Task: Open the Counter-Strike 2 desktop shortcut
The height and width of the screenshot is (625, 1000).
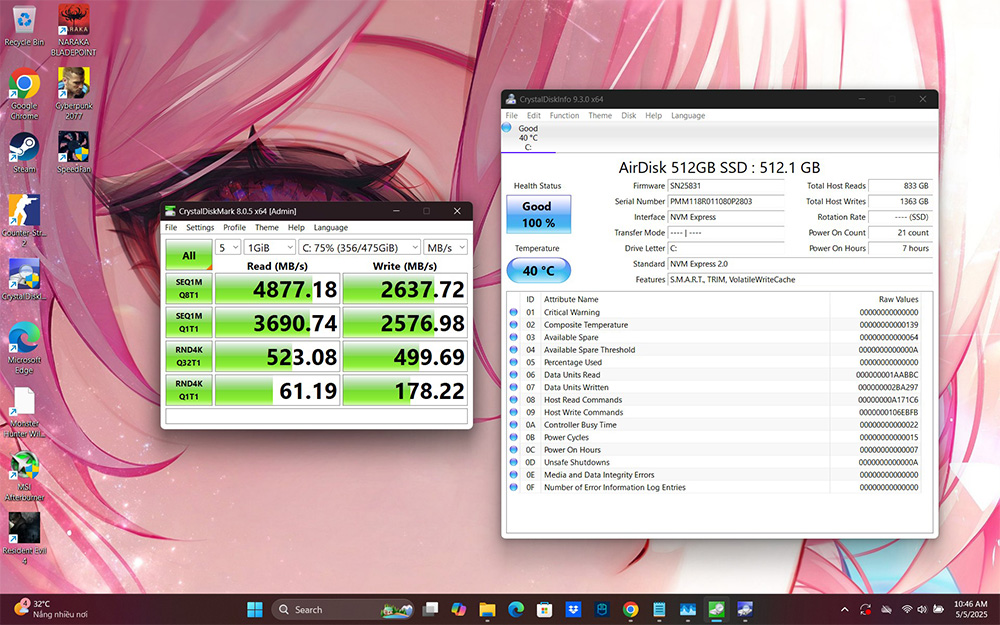Action: click(24, 221)
